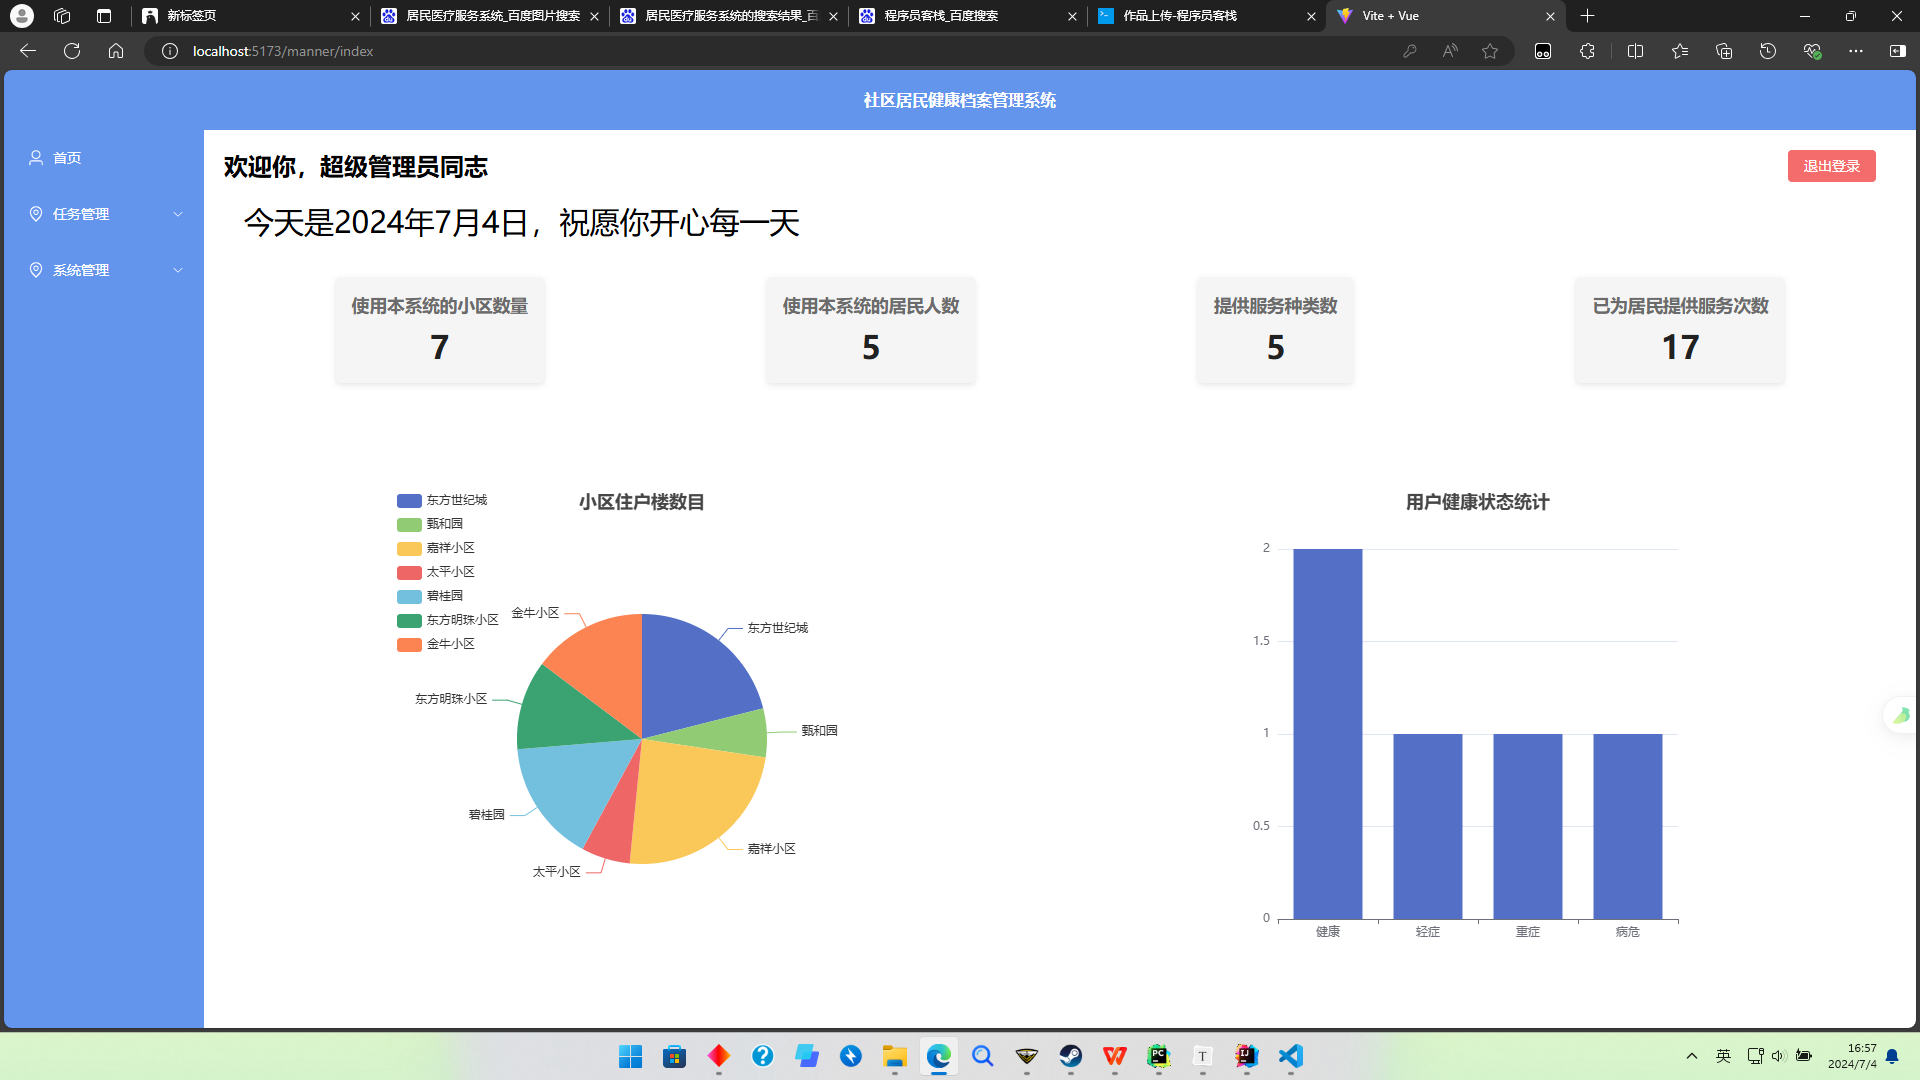Switch to 居民医疗服务系统_百度图片搜索 tab
This screenshot has height=1080, width=1920.
pyautogui.click(x=490, y=16)
